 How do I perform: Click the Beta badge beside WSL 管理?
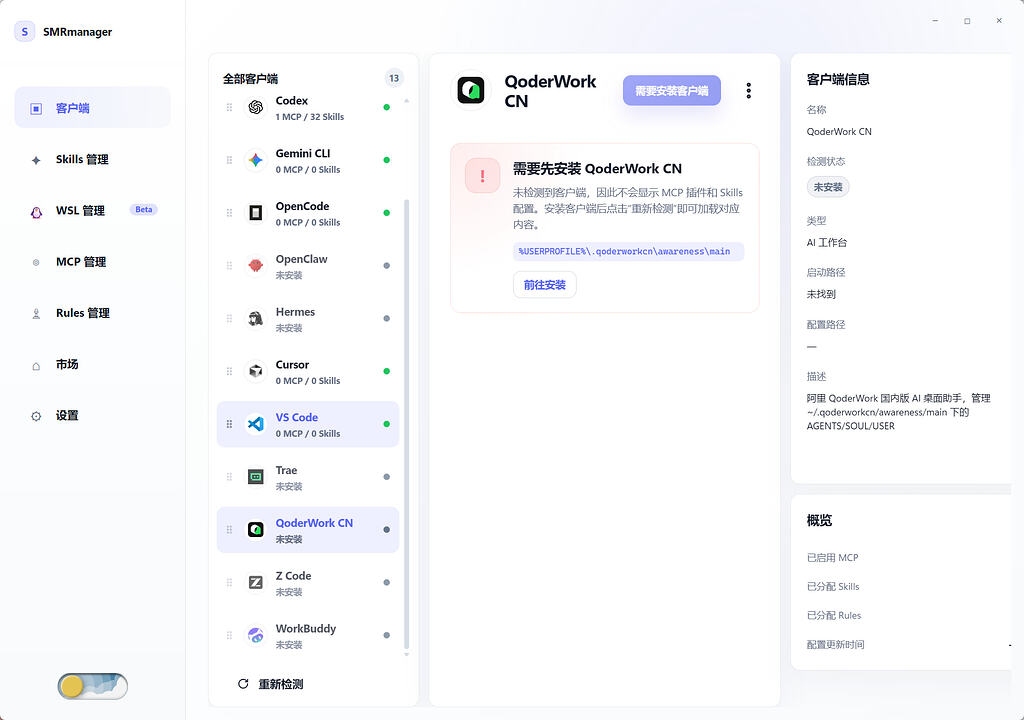144,210
